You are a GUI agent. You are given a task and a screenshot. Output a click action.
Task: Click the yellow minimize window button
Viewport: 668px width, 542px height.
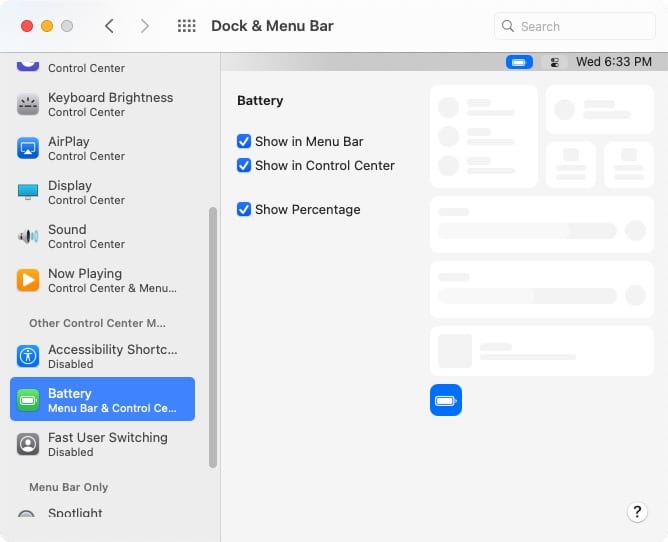[47, 26]
